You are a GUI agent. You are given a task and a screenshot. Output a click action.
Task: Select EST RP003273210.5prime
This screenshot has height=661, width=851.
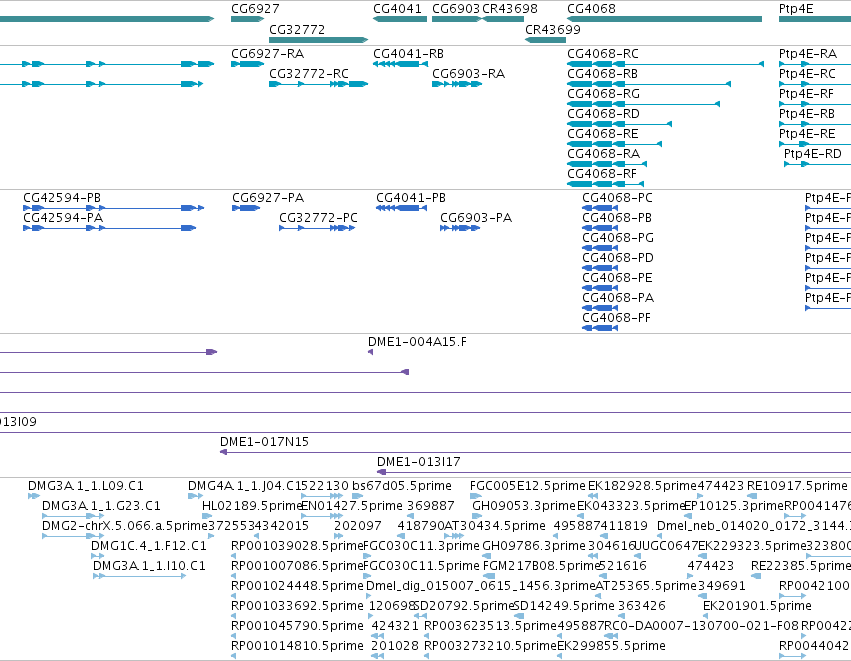click(491, 646)
